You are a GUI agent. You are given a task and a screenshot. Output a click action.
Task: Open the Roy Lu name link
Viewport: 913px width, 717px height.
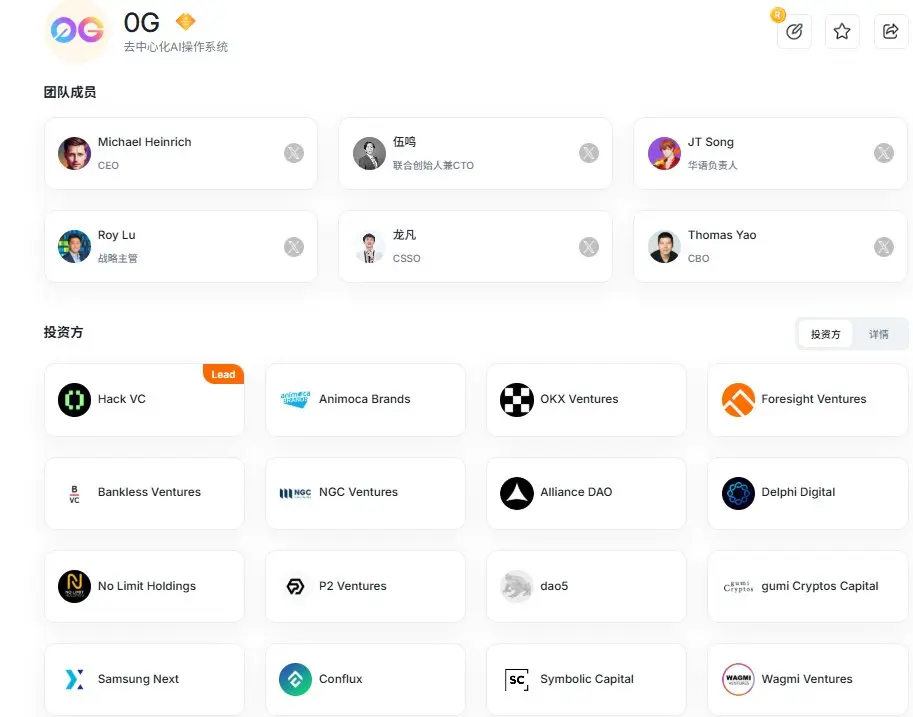point(116,235)
